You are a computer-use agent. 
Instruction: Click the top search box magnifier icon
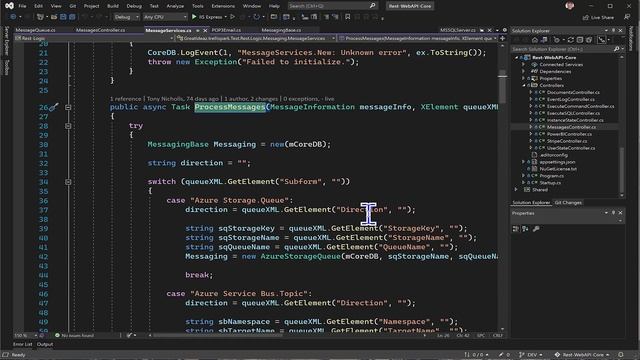[372, 6]
